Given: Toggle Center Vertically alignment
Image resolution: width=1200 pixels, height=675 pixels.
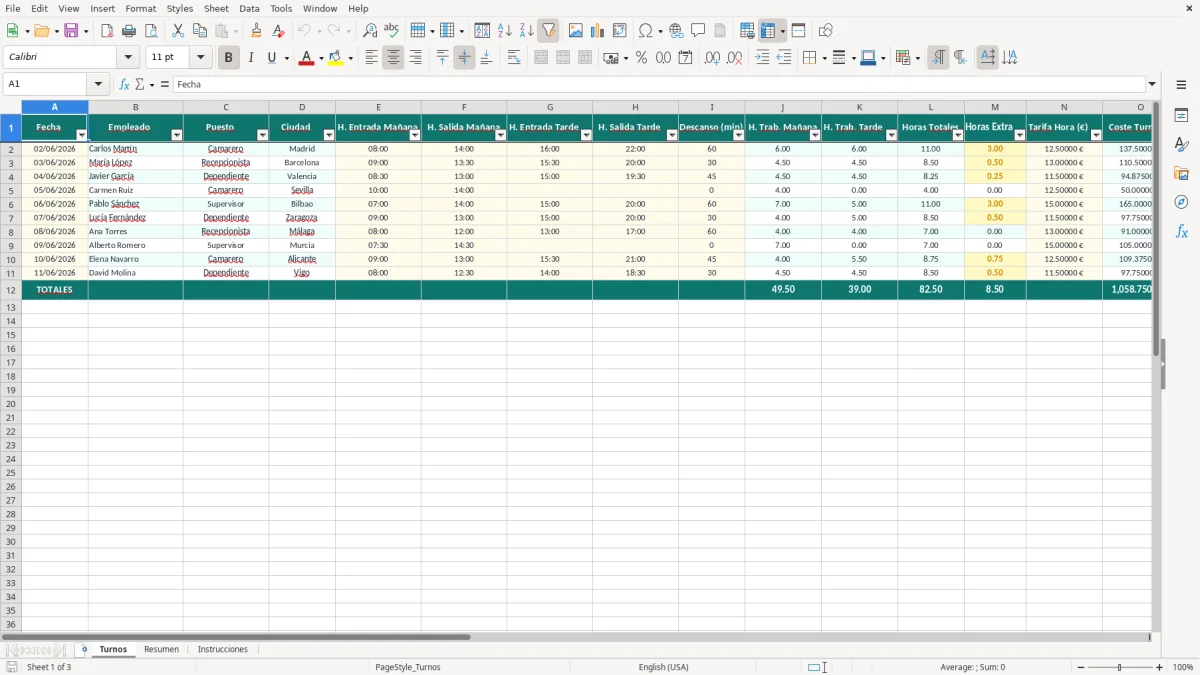Looking at the screenshot, I should pyautogui.click(x=464, y=58).
